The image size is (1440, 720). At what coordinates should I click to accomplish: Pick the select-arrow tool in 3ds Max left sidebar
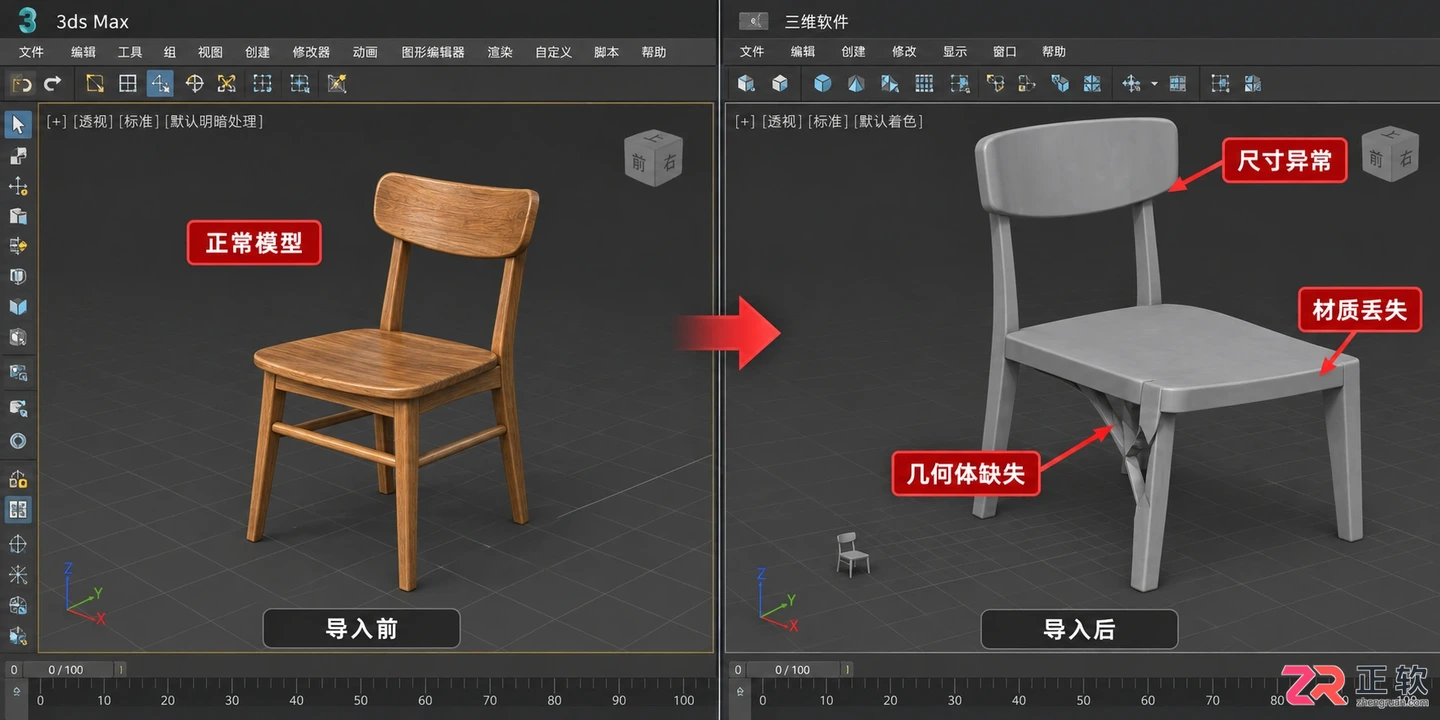click(18, 125)
